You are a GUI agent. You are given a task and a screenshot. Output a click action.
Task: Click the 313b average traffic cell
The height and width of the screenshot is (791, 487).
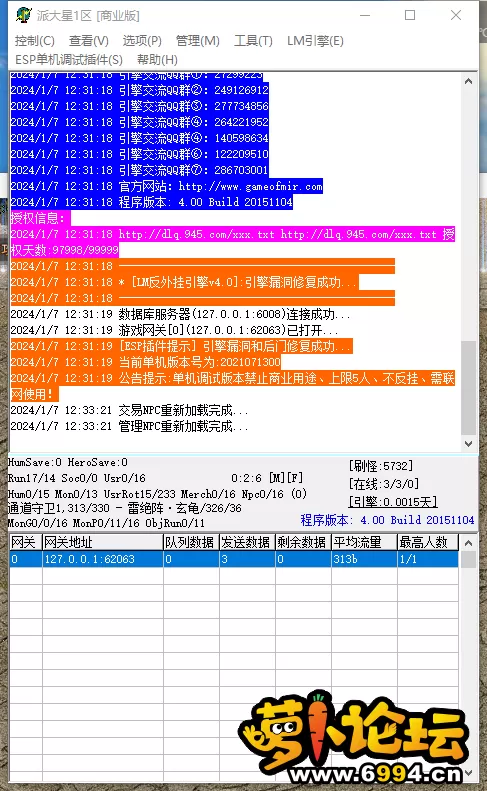[x=364, y=559]
